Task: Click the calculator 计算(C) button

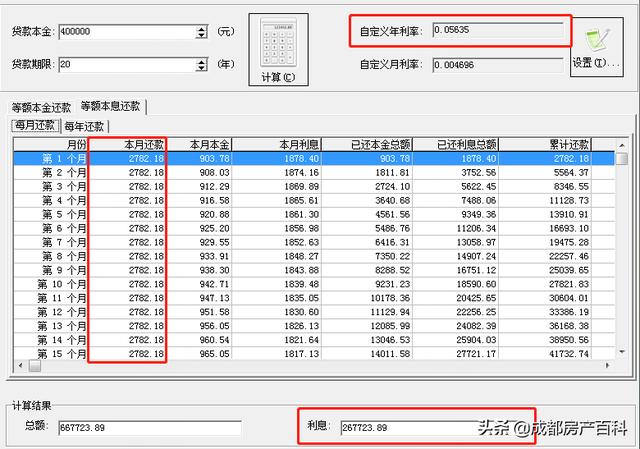Action: [278, 49]
